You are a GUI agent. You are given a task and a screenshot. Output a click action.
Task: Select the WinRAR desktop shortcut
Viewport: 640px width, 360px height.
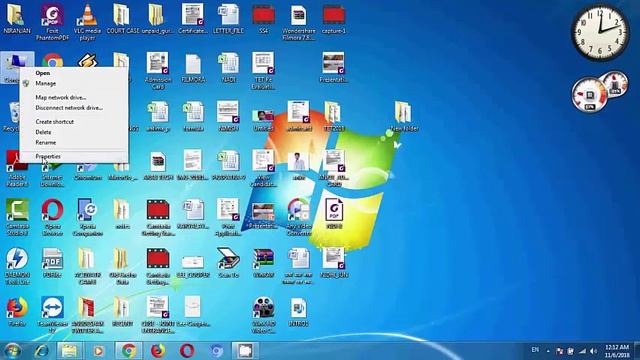coord(263,263)
